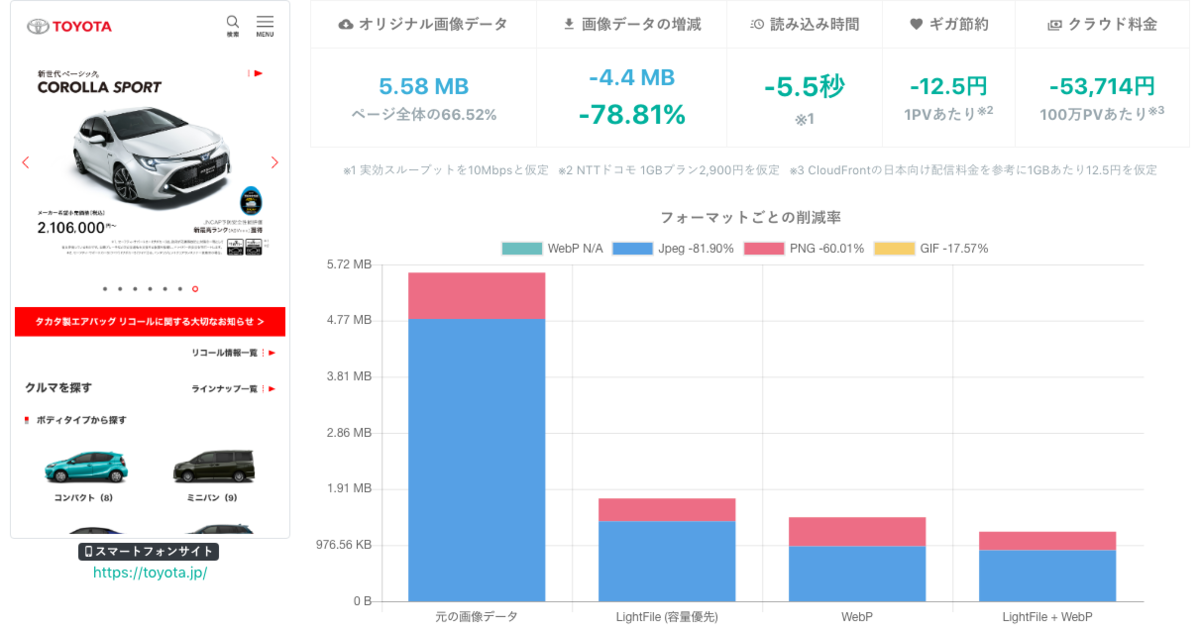Screen dimensions: 1200x629
Task: Open the https://toyota.jp/ link
Action: coord(150,573)
